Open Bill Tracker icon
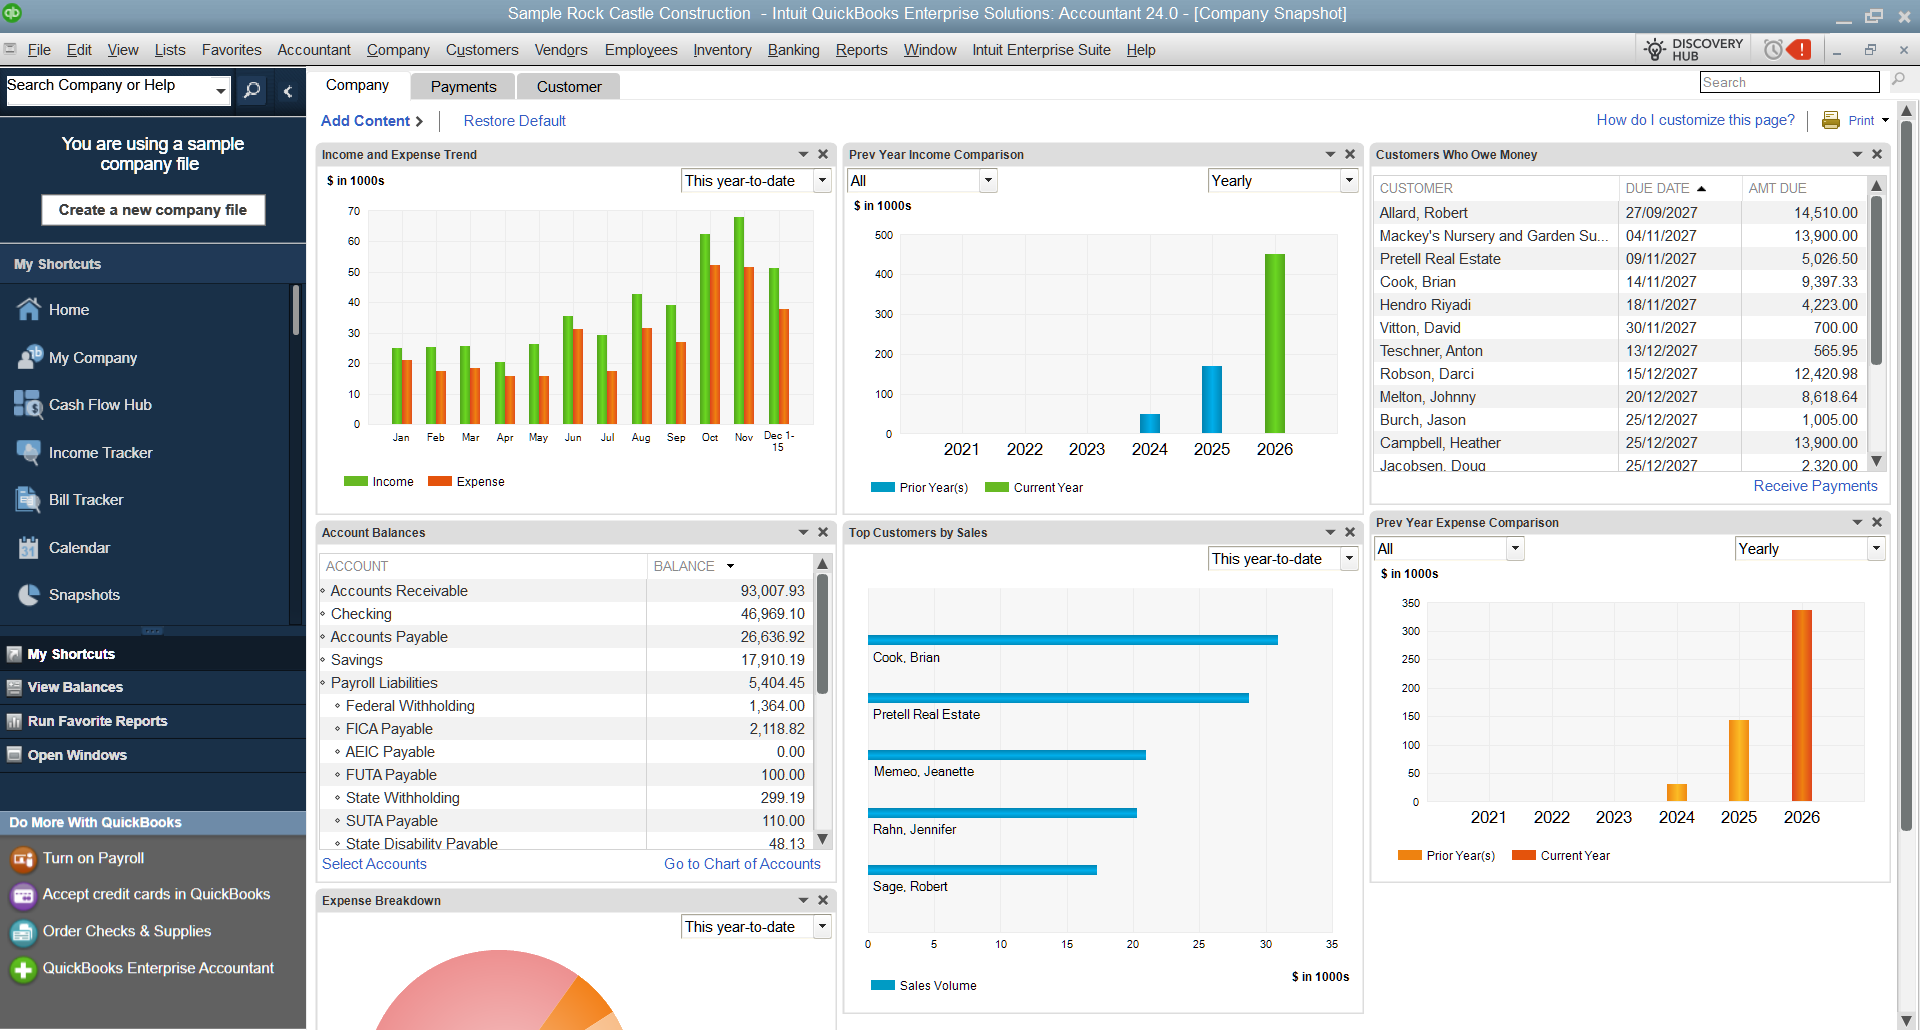This screenshot has width=1920, height=1030. tap(28, 500)
